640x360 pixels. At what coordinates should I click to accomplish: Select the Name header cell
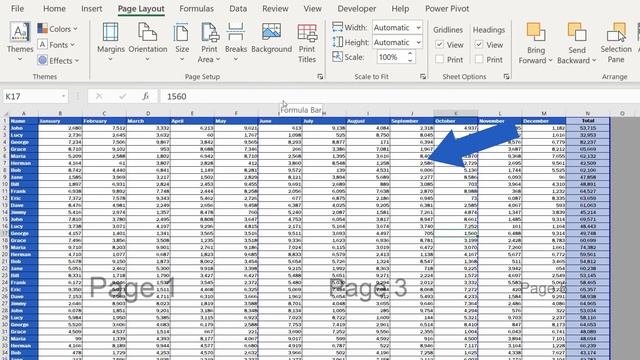[24, 121]
